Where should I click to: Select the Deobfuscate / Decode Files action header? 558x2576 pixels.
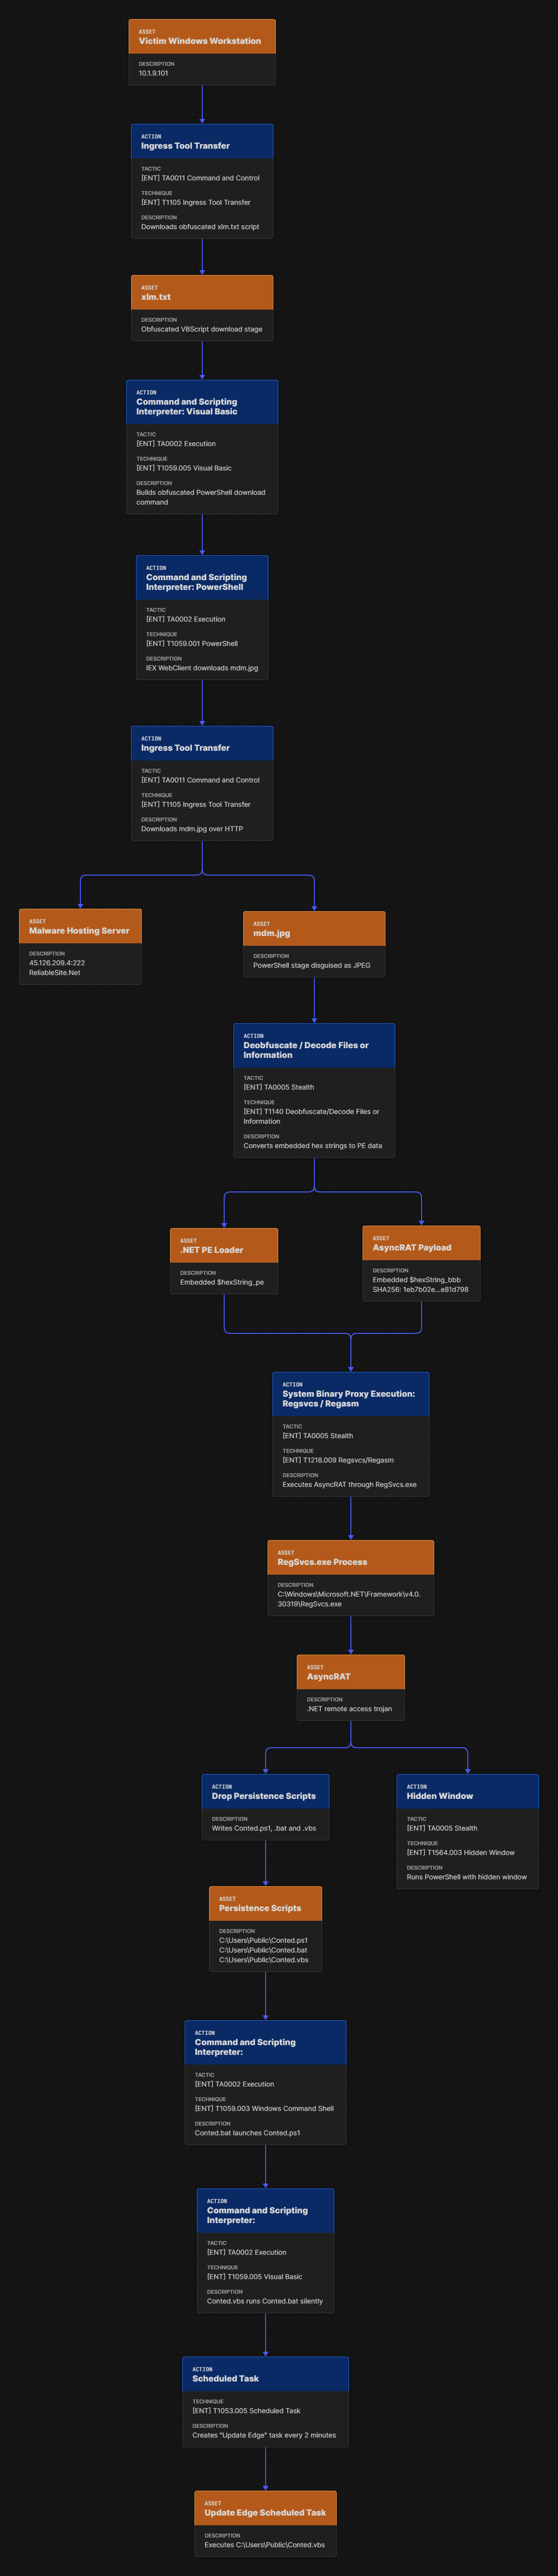pos(314,1045)
